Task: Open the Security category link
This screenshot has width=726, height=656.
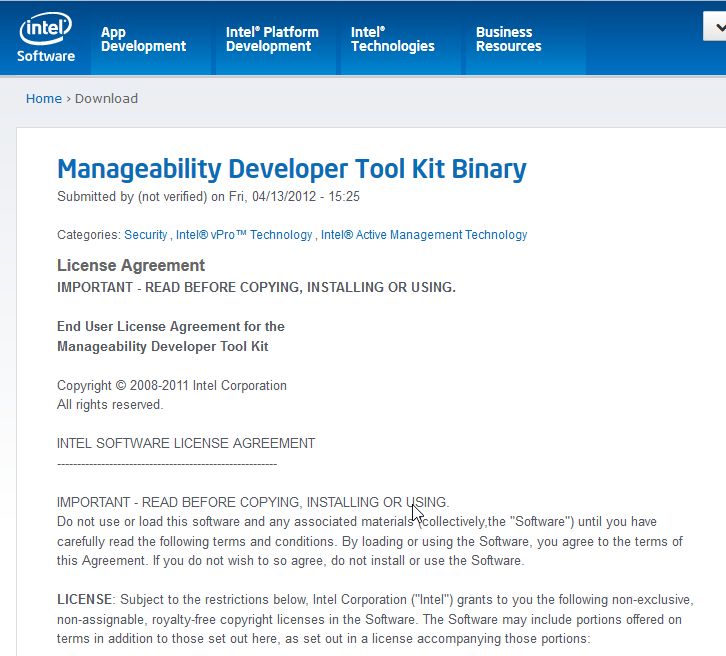Action: (145, 235)
